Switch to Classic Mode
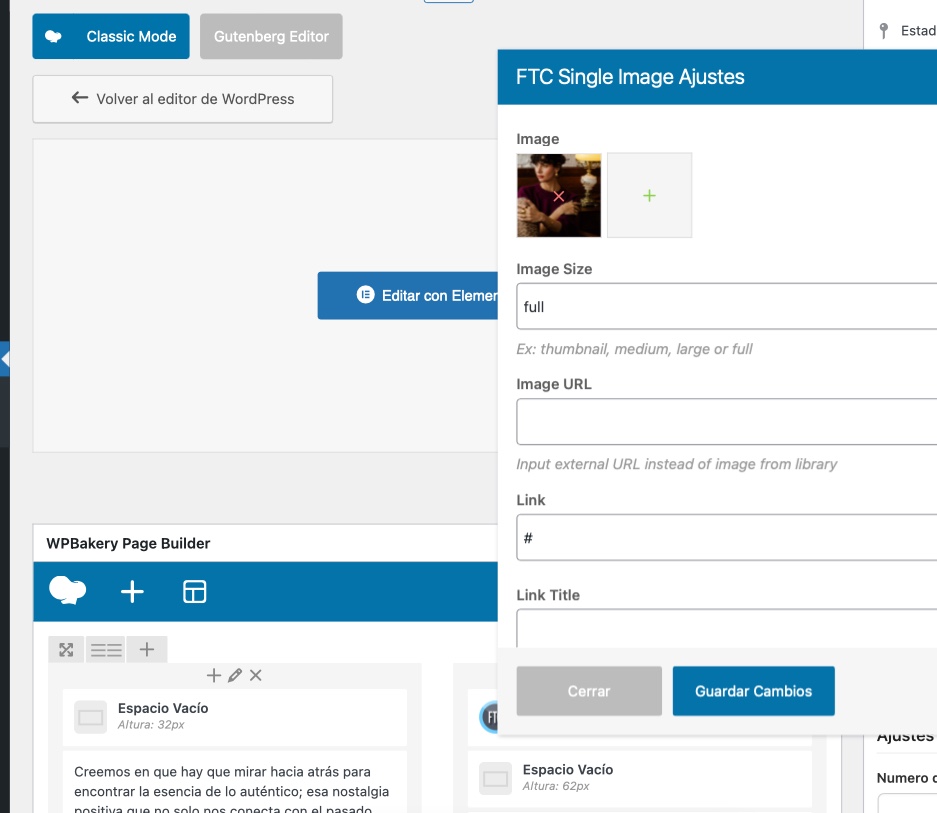The width and height of the screenshot is (937, 813). click(x=111, y=37)
